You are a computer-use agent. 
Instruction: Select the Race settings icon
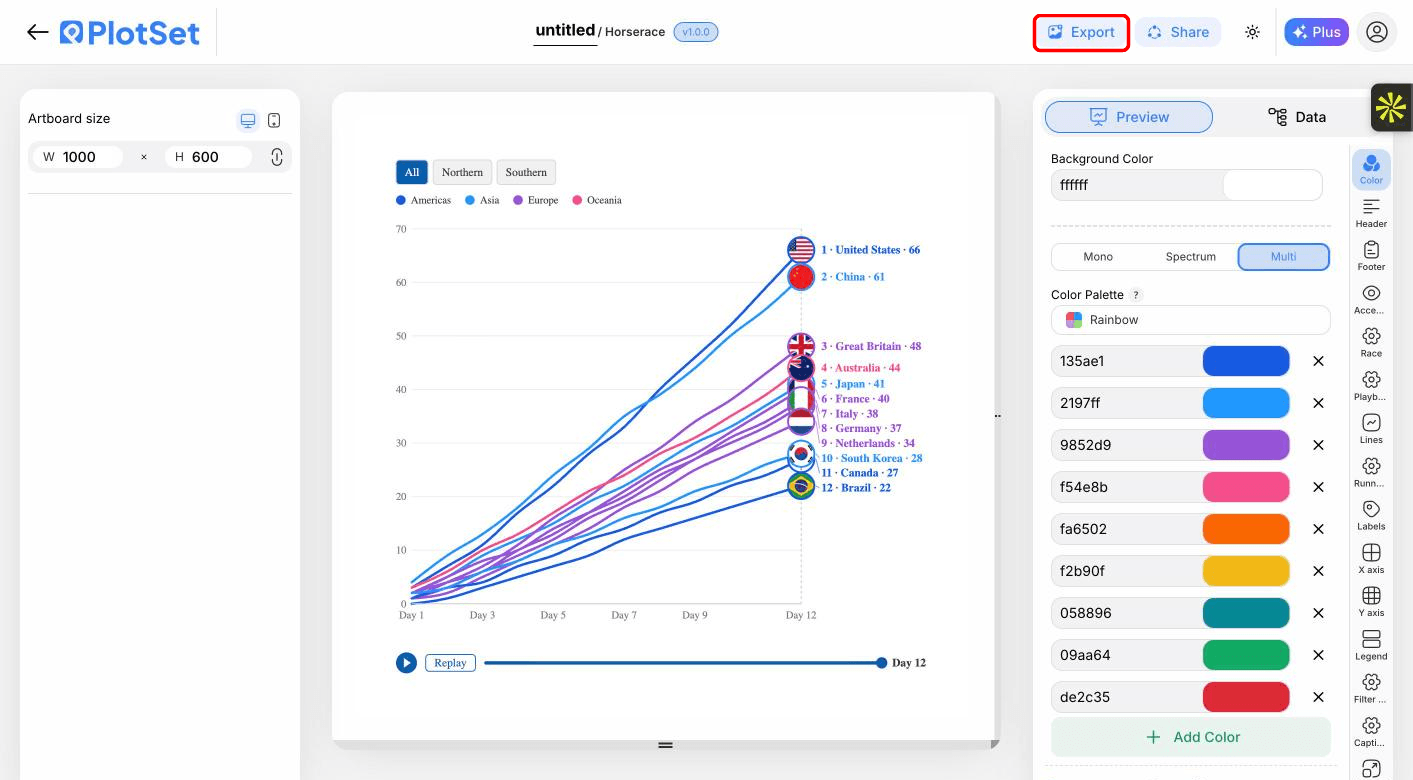pyautogui.click(x=1371, y=342)
